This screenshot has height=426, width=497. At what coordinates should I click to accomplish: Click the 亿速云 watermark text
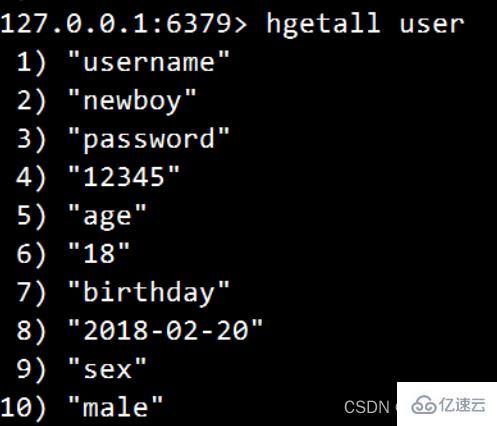click(x=462, y=405)
